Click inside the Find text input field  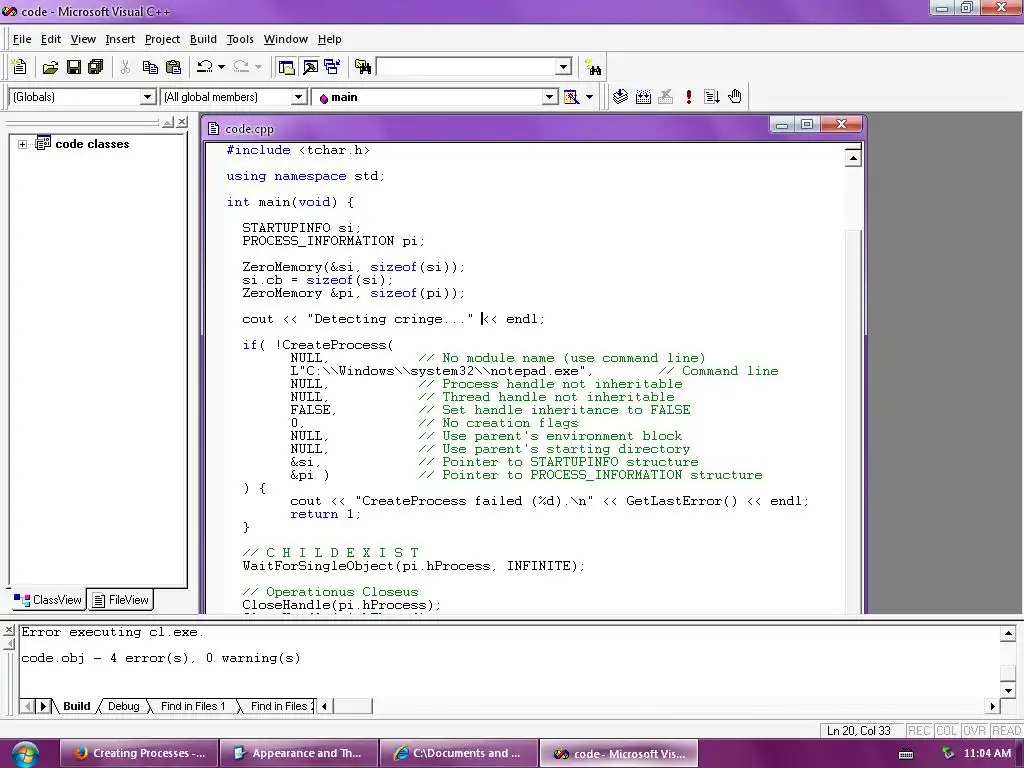[x=466, y=67]
